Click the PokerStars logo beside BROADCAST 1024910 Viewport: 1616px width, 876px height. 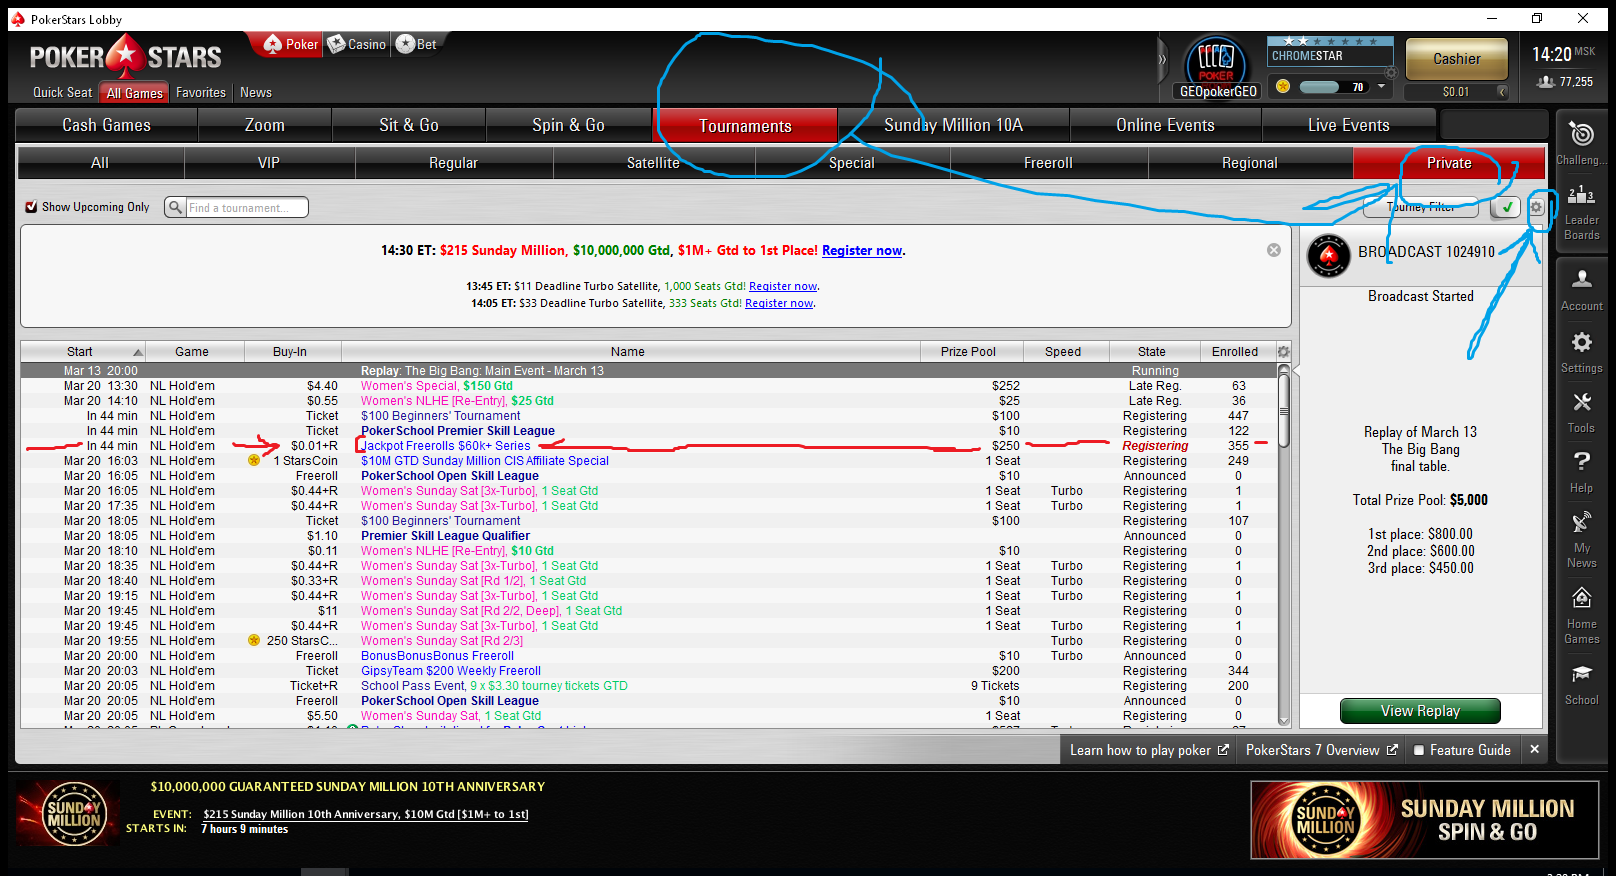coord(1329,256)
